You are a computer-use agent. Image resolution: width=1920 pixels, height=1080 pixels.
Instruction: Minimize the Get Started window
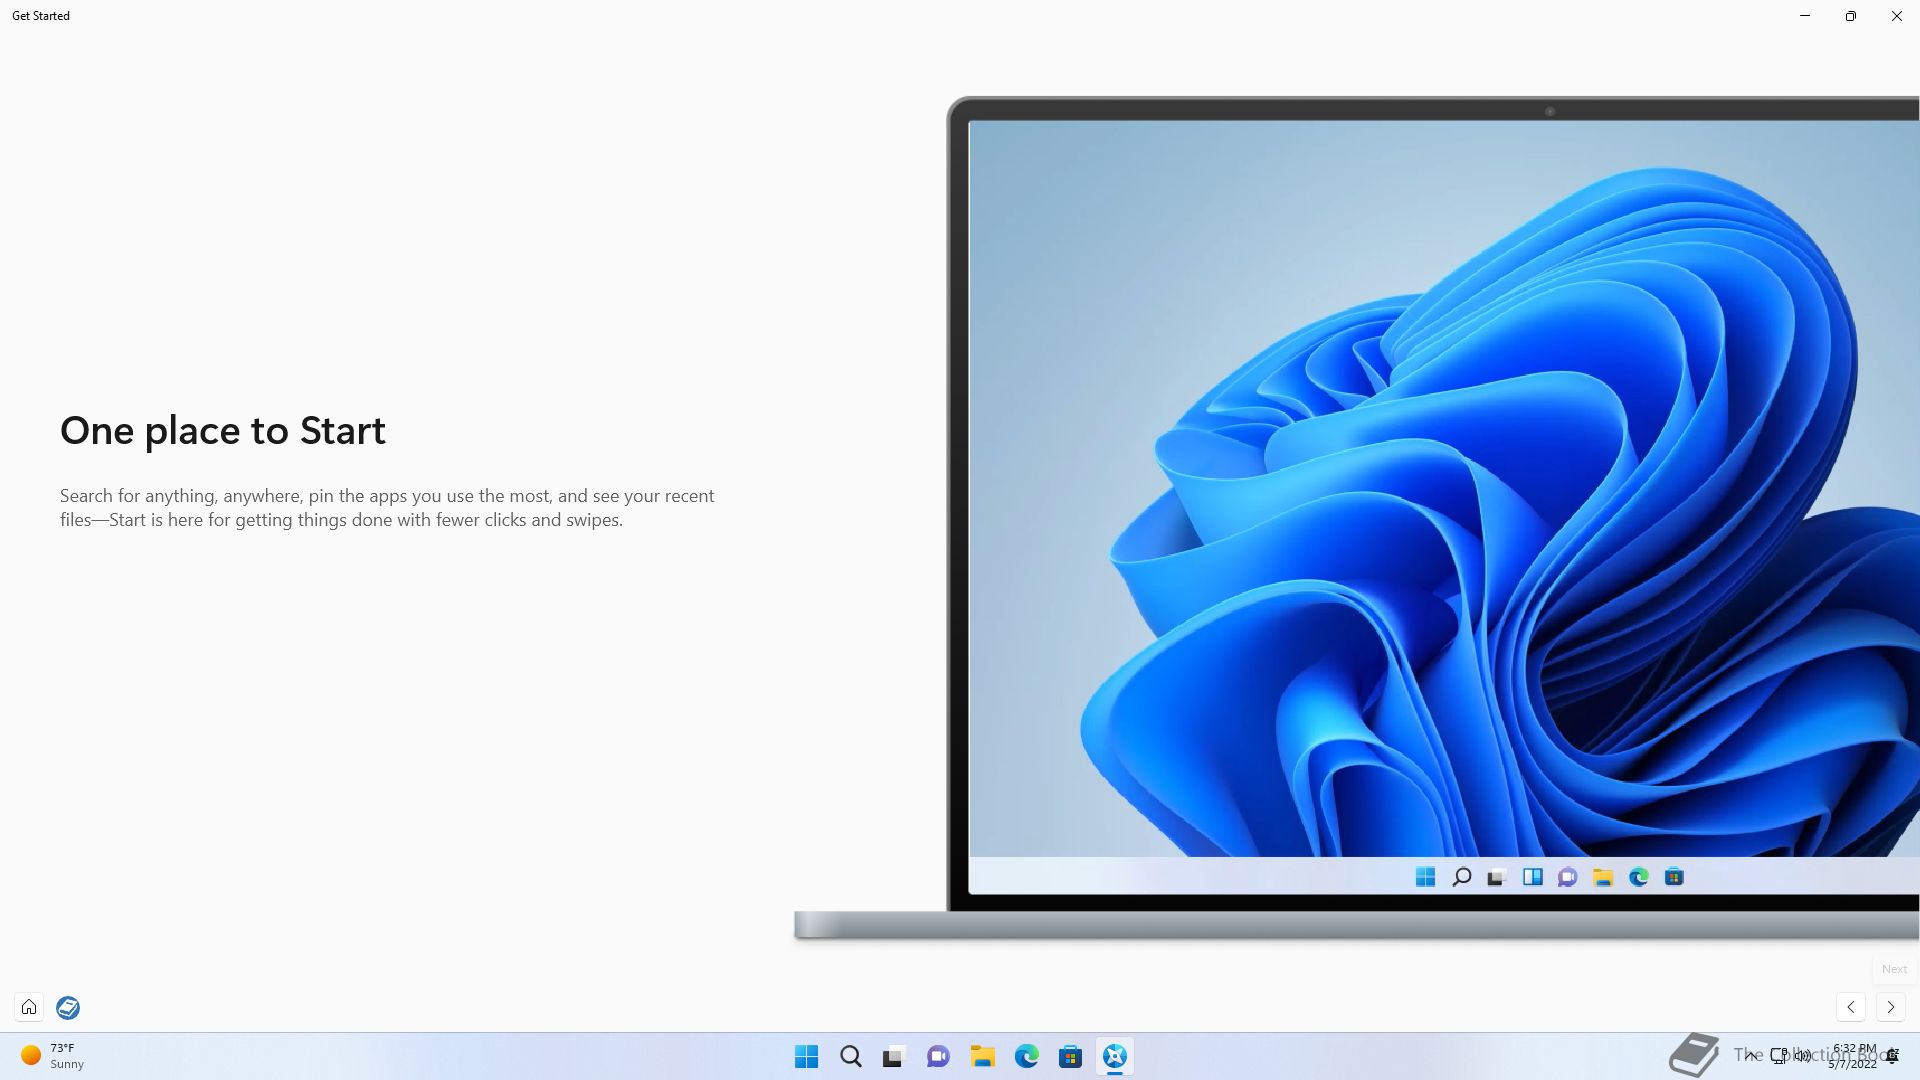(x=1805, y=16)
